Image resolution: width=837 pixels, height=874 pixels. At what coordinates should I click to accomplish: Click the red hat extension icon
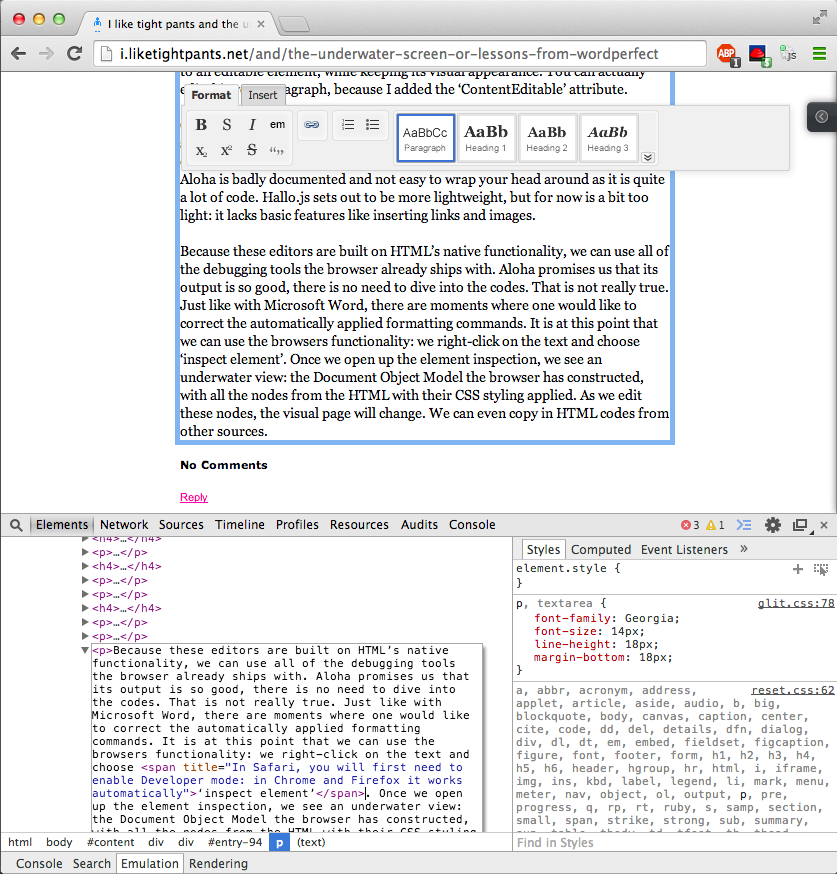(x=758, y=55)
